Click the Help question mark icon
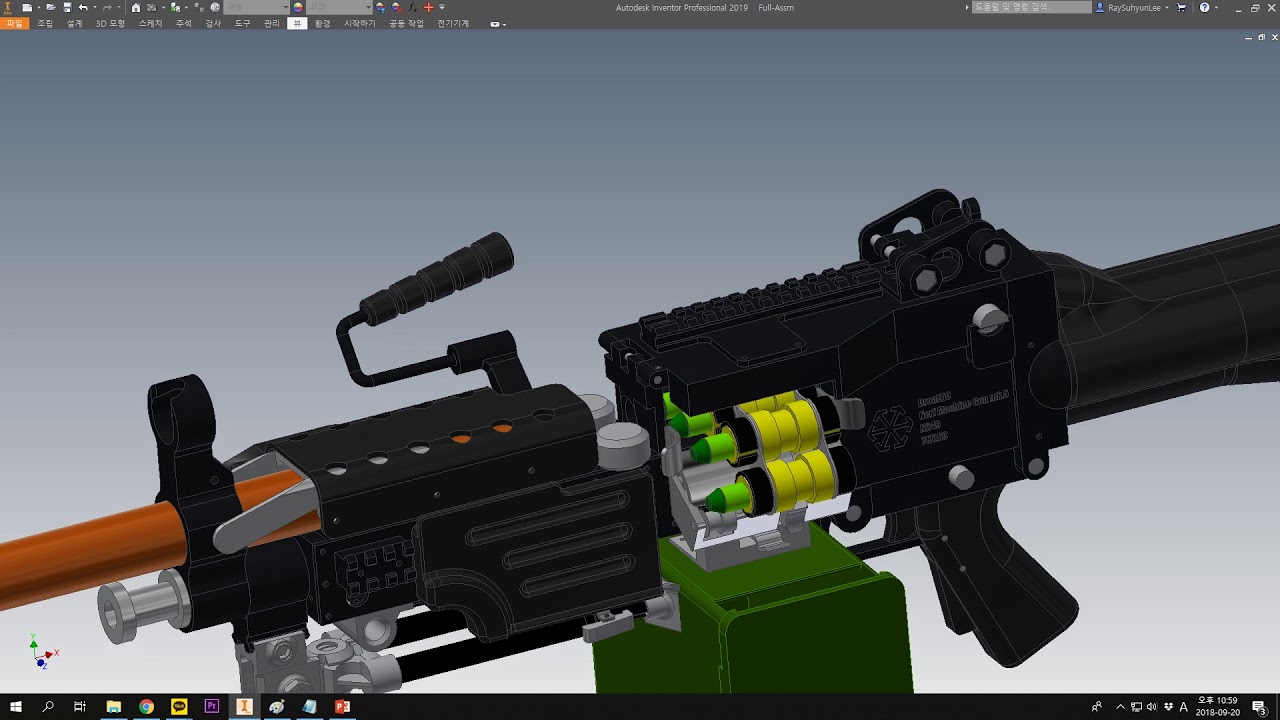Viewport: 1280px width, 720px height. (x=1204, y=7)
